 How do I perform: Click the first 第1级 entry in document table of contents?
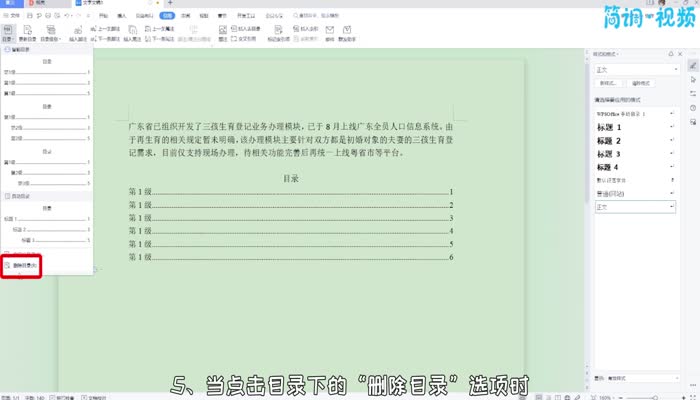point(140,191)
